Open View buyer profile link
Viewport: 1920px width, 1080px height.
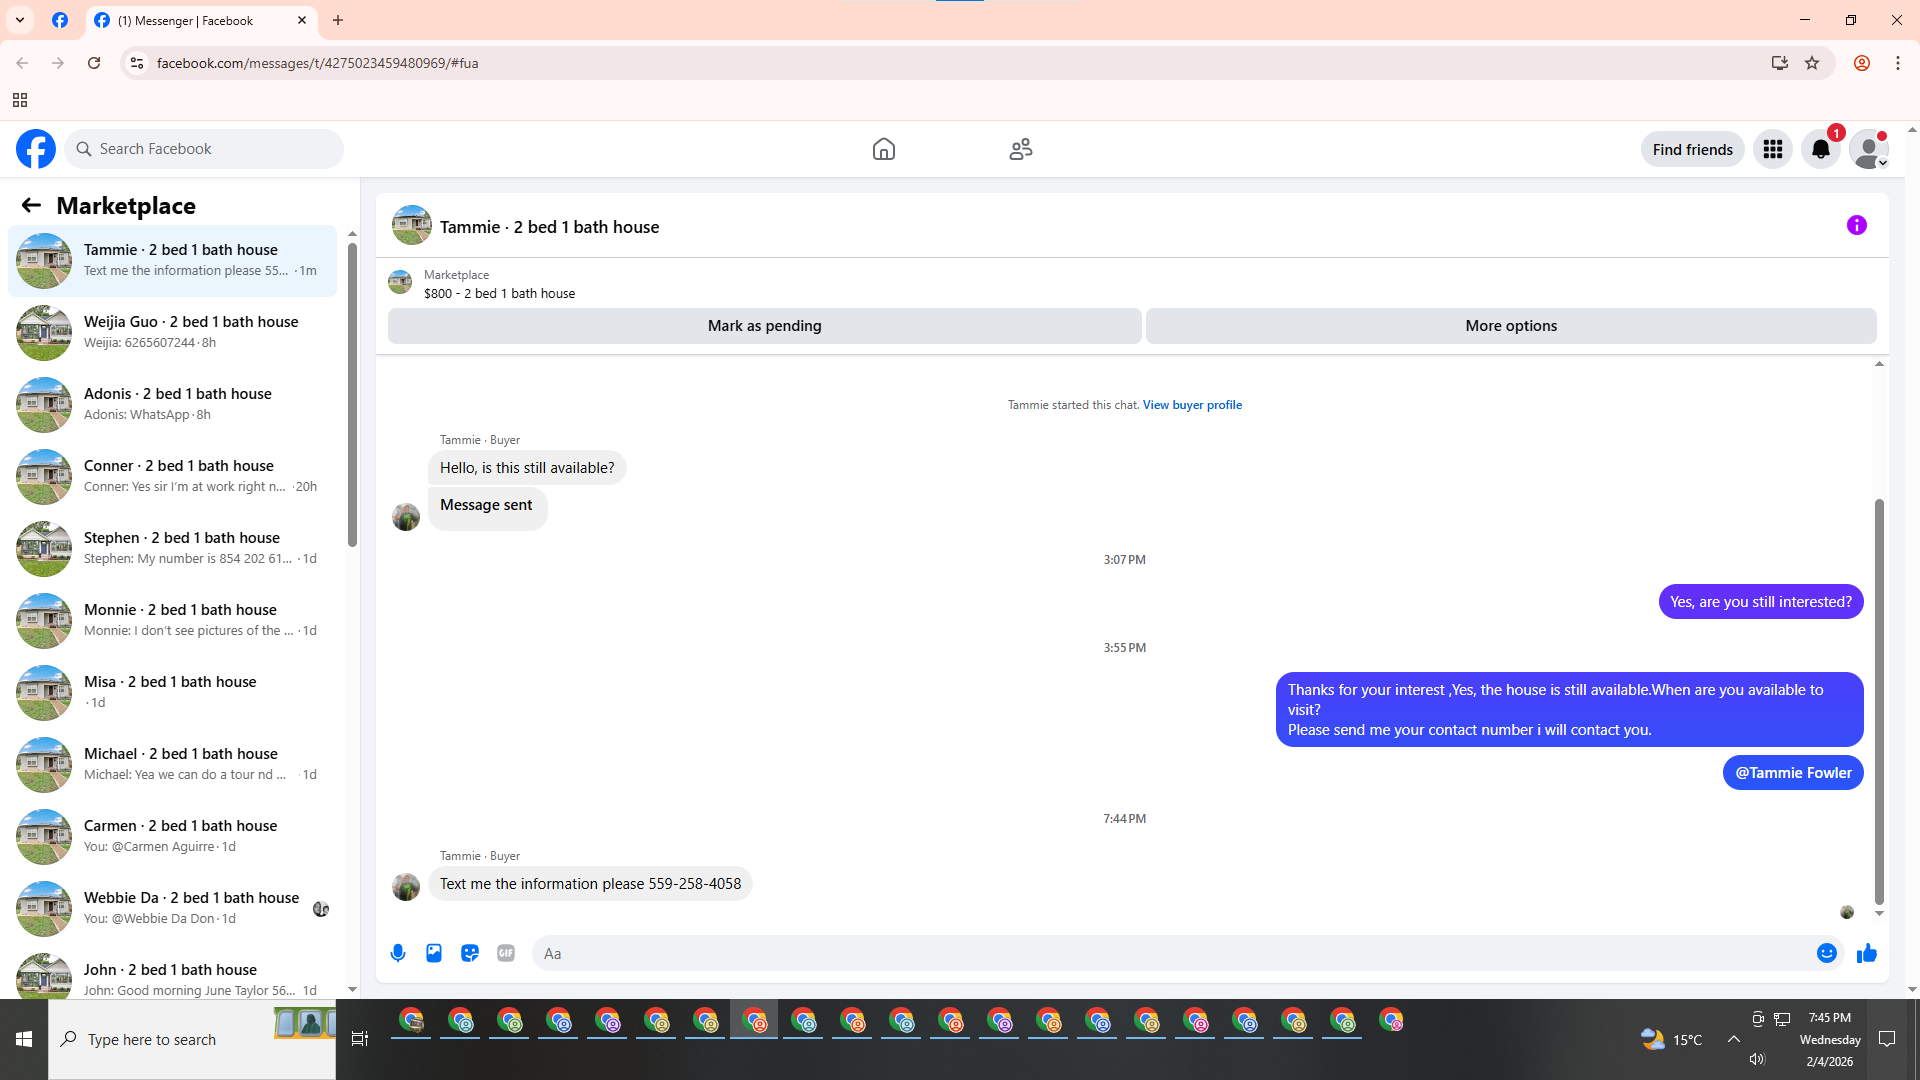click(1192, 405)
